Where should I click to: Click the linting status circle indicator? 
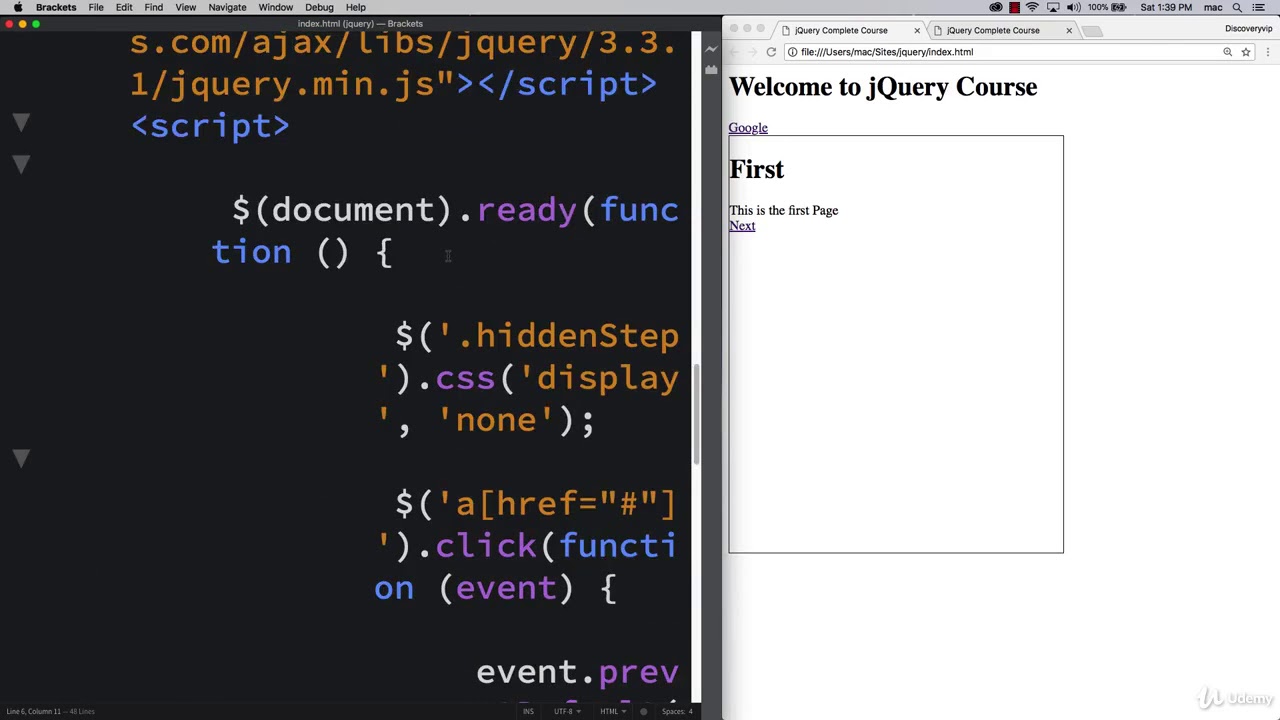643,711
